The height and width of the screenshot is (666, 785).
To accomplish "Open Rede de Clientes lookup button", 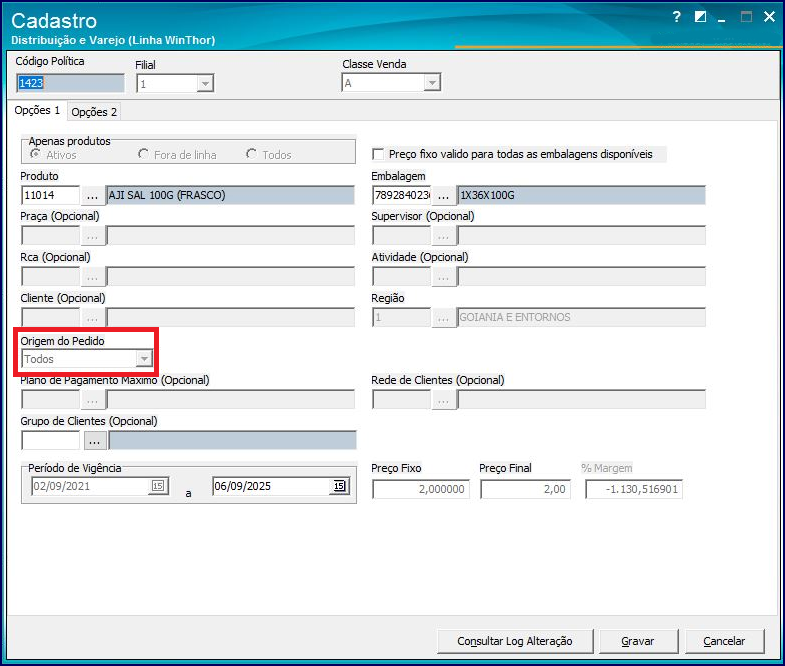I will click(444, 400).
